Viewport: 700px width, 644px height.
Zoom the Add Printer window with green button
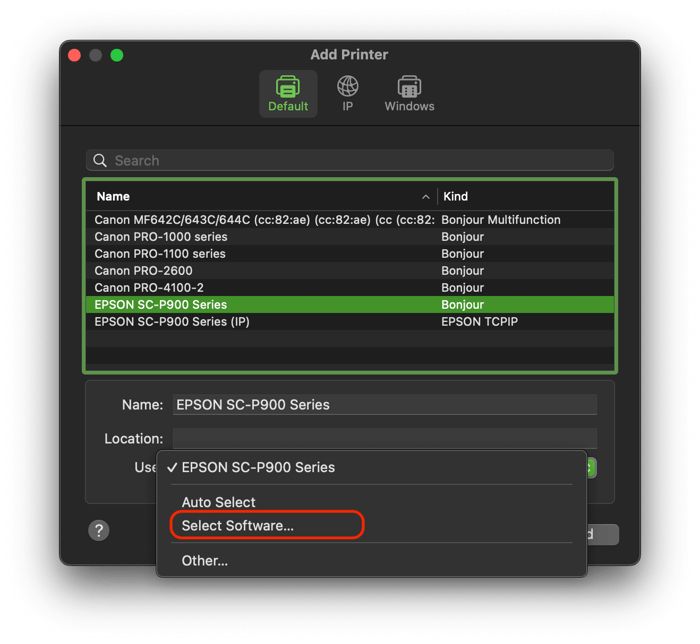117,55
